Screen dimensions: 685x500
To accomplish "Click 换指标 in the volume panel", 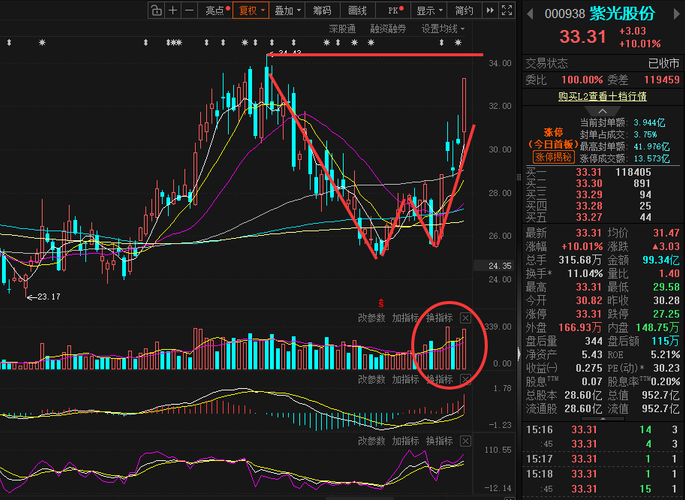I will point(439,318).
